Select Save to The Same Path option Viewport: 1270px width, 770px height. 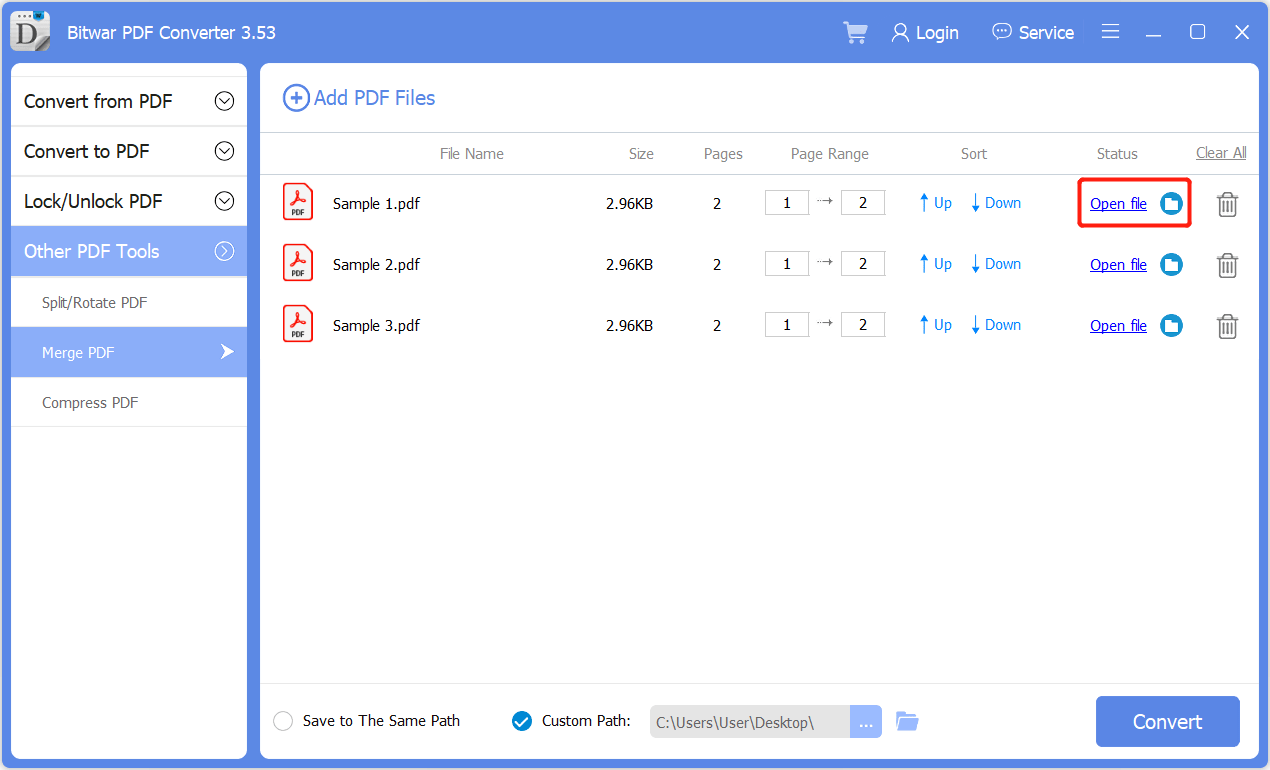point(283,720)
